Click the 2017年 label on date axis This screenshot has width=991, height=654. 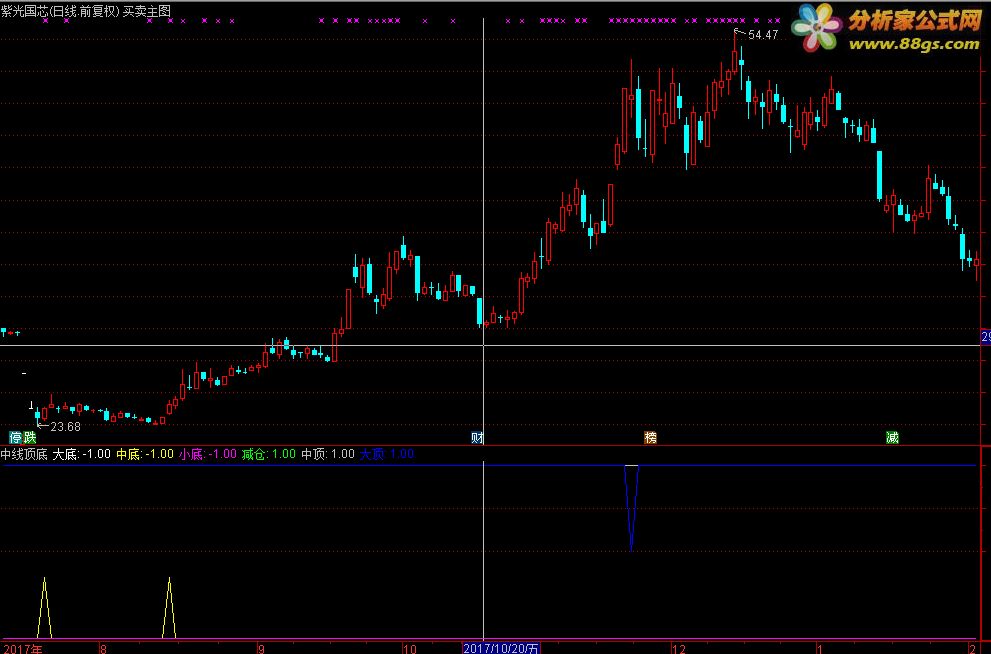point(23,648)
